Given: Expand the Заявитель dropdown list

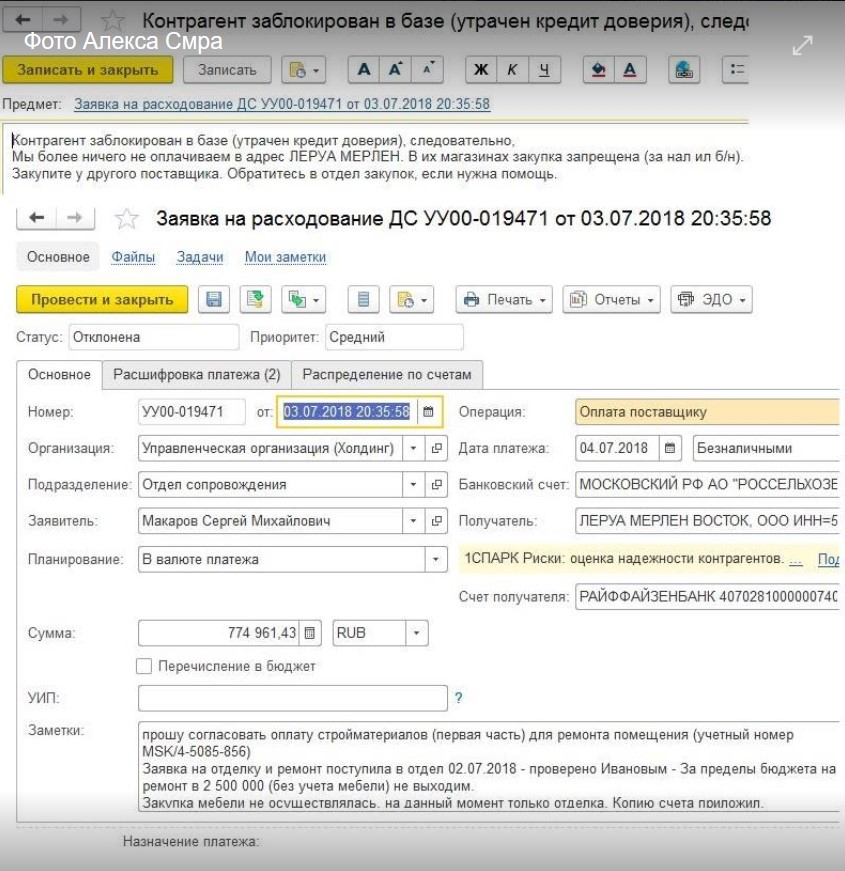Looking at the screenshot, I should coord(413,521).
